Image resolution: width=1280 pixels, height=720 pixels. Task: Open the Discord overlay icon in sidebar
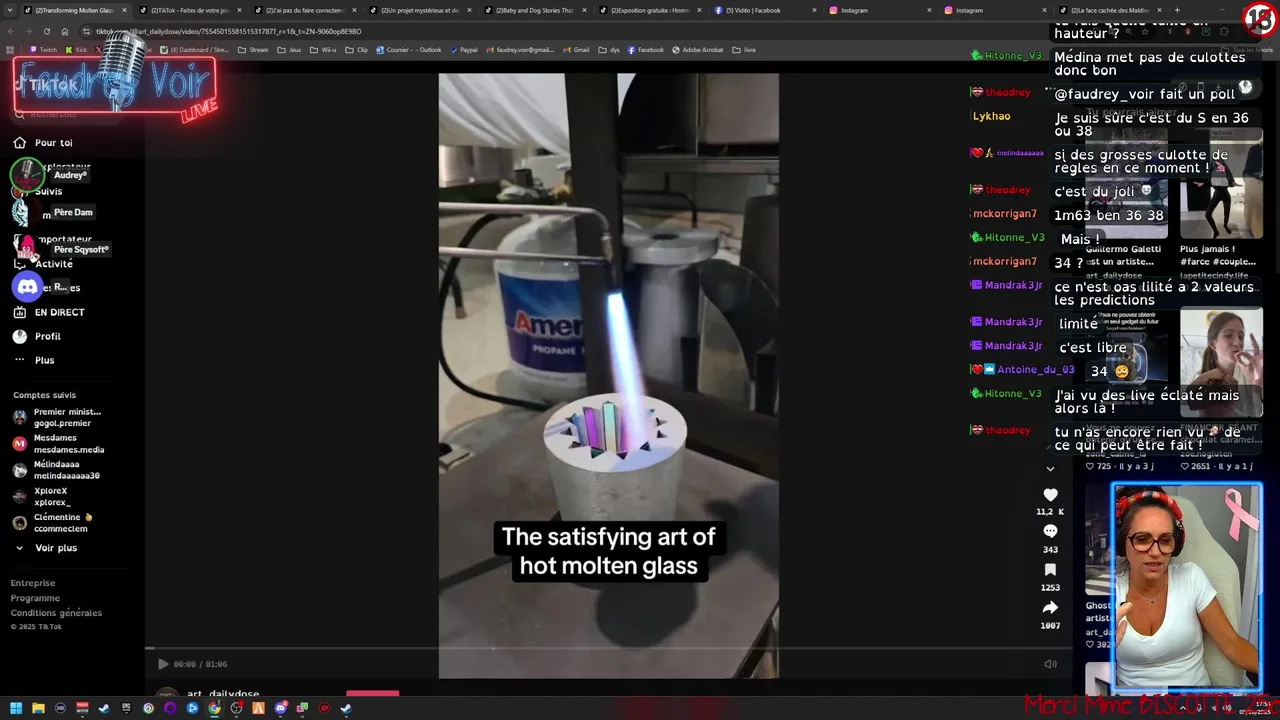[x=28, y=287]
